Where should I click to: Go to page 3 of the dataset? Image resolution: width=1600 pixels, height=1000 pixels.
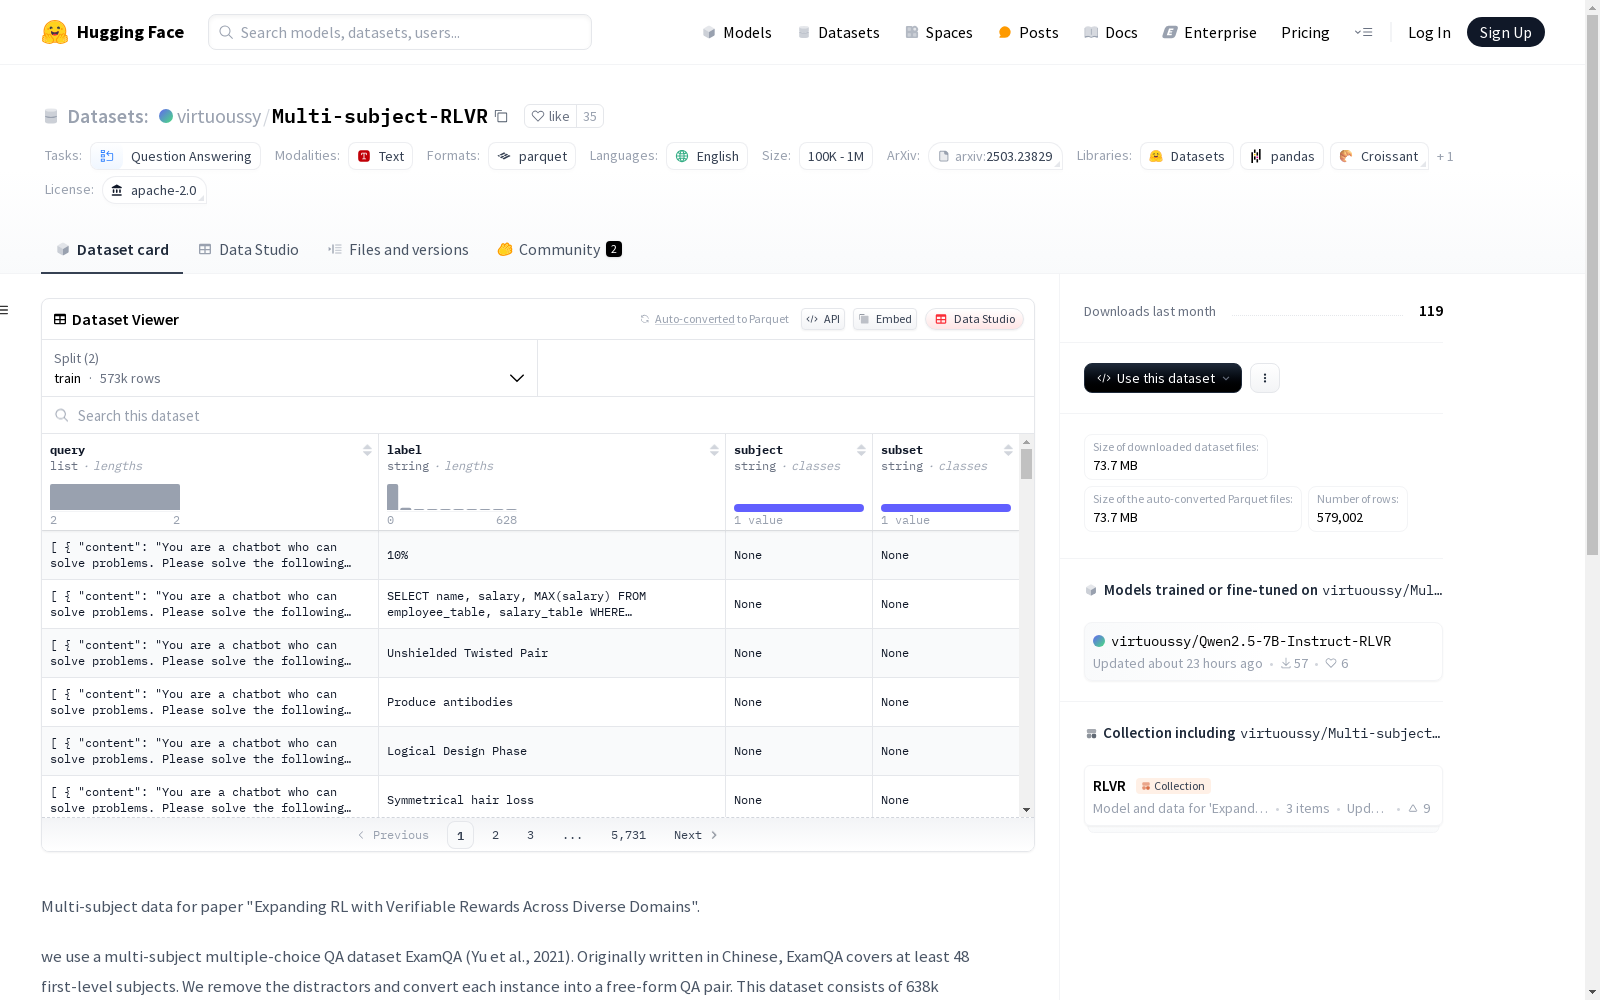click(530, 835)
